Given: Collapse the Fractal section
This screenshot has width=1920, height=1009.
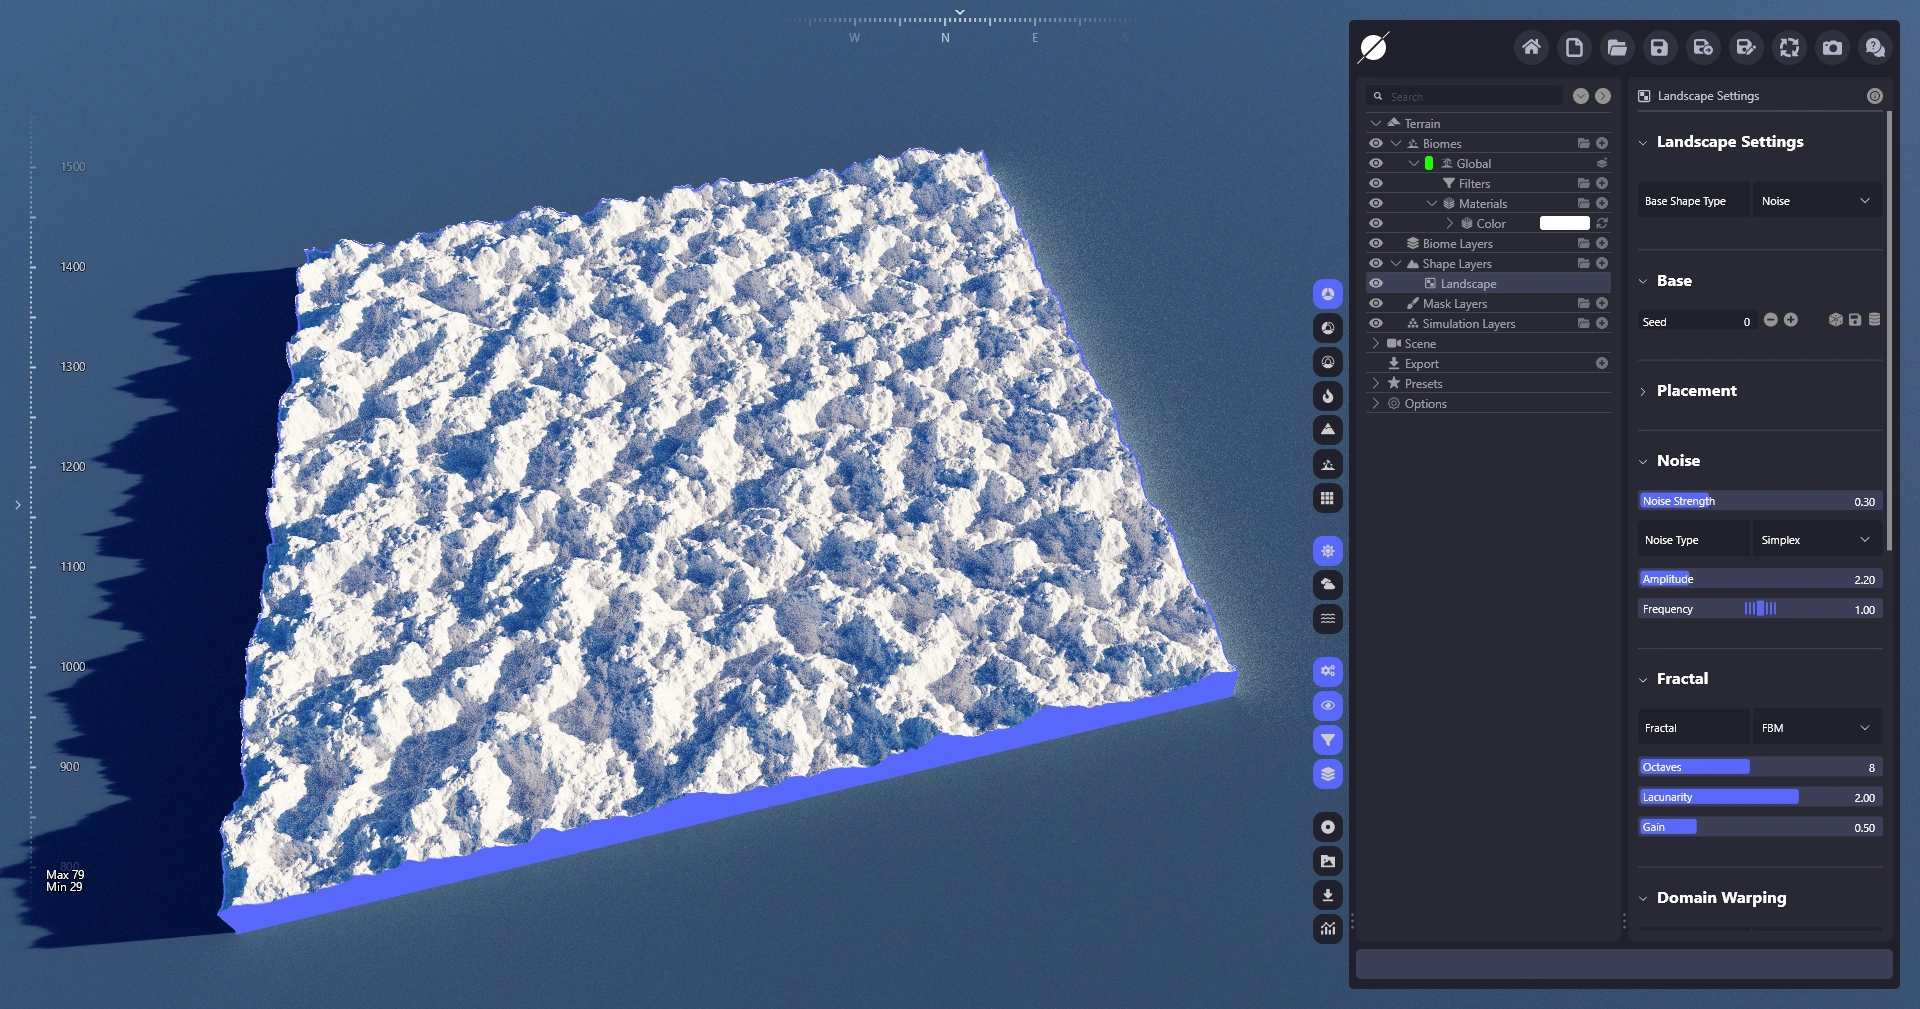Looking at the screenshot, I should (1642, 679).
